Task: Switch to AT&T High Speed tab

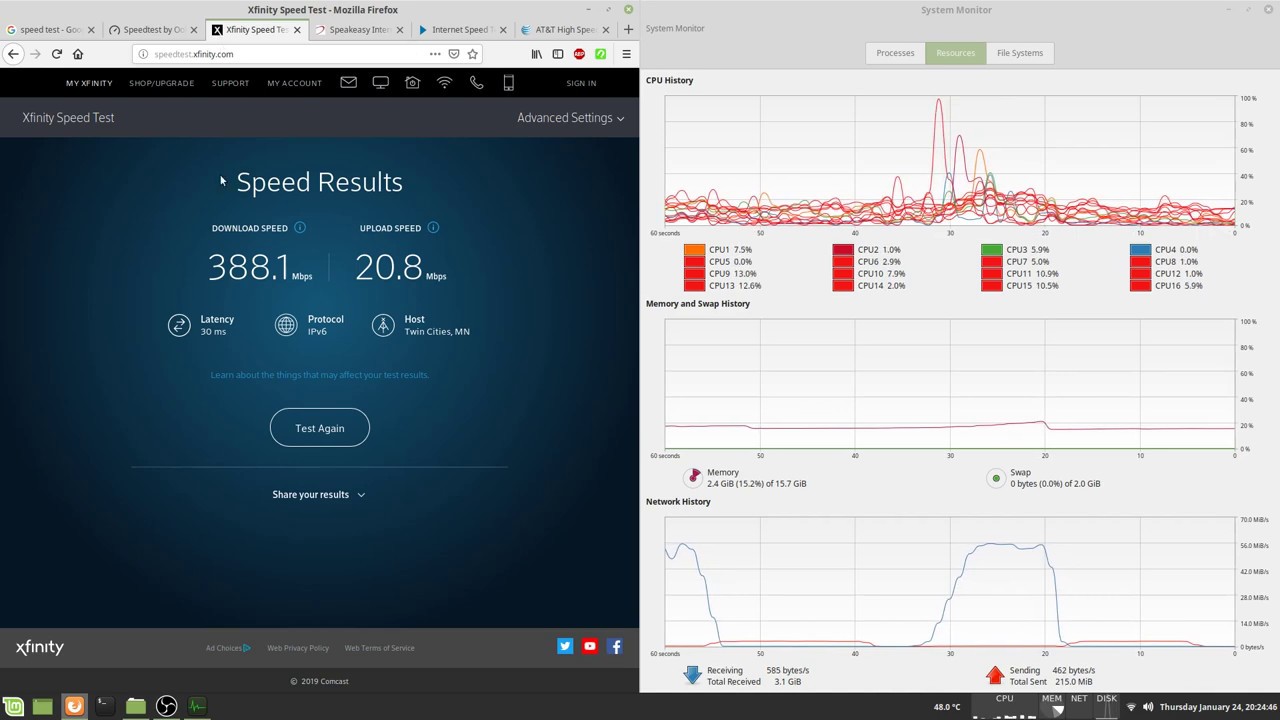Action: tap(564, 29)
